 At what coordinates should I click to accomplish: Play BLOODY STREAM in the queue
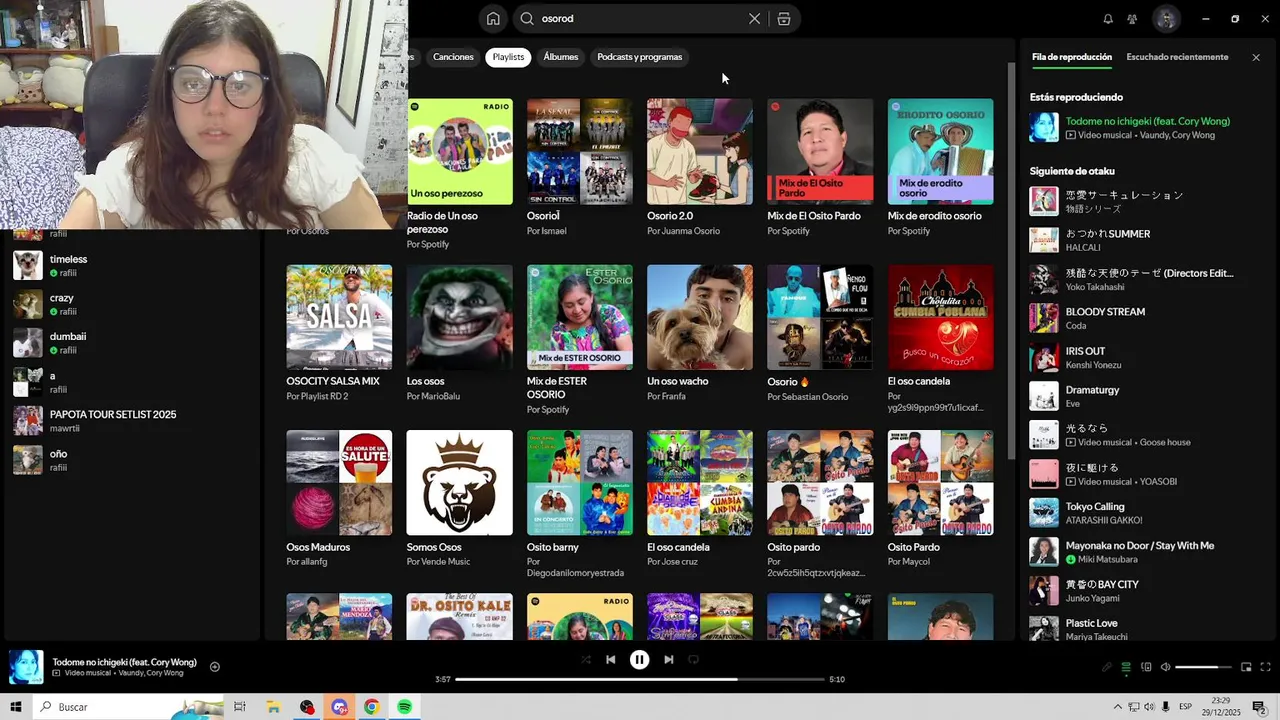[x=1140, y=318]
